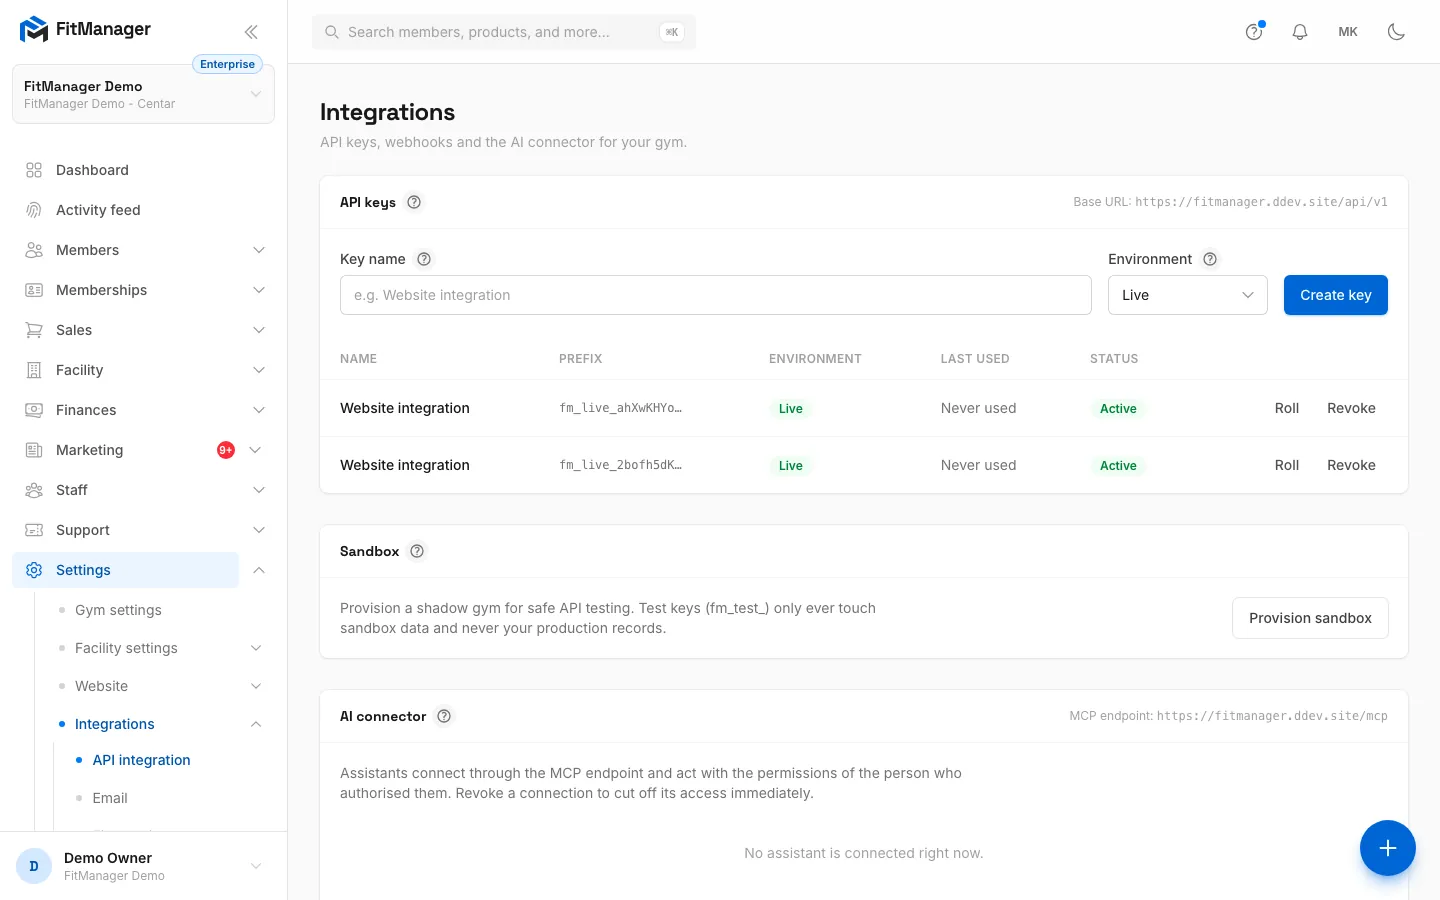Expand the Members menu chevron
Image resolution: width=1440 pixels, height=900 pixels.
pos(259,250)
